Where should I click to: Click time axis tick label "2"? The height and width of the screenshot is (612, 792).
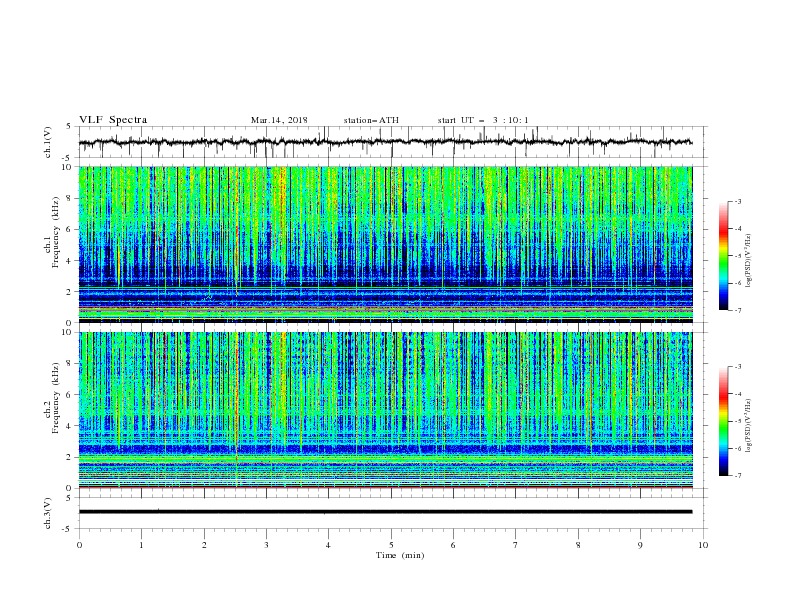click(204, 545)
